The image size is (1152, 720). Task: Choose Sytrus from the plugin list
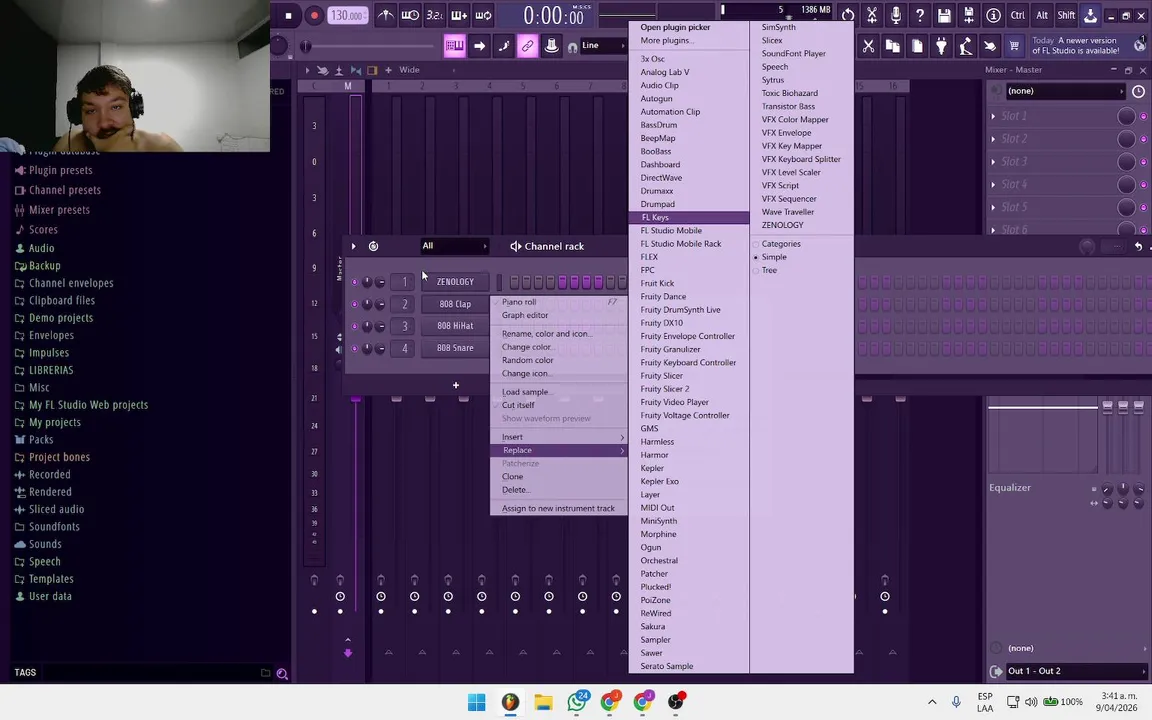pyautogui.click(x=773, y=80)
